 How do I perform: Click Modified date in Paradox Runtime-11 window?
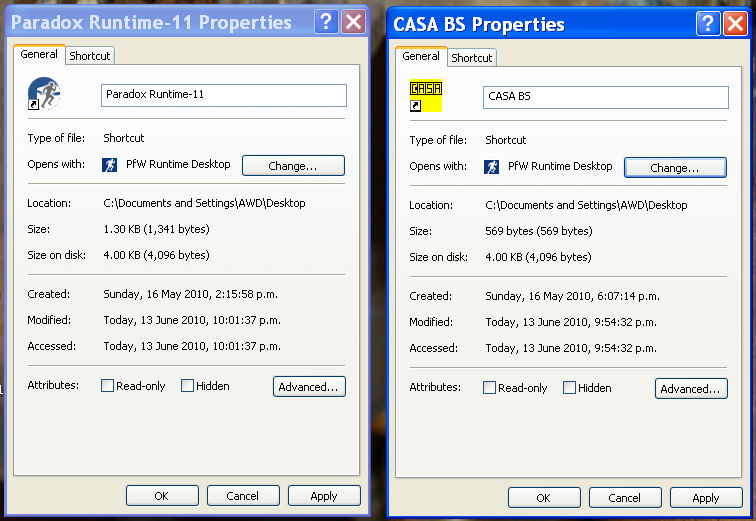(192, 320)
